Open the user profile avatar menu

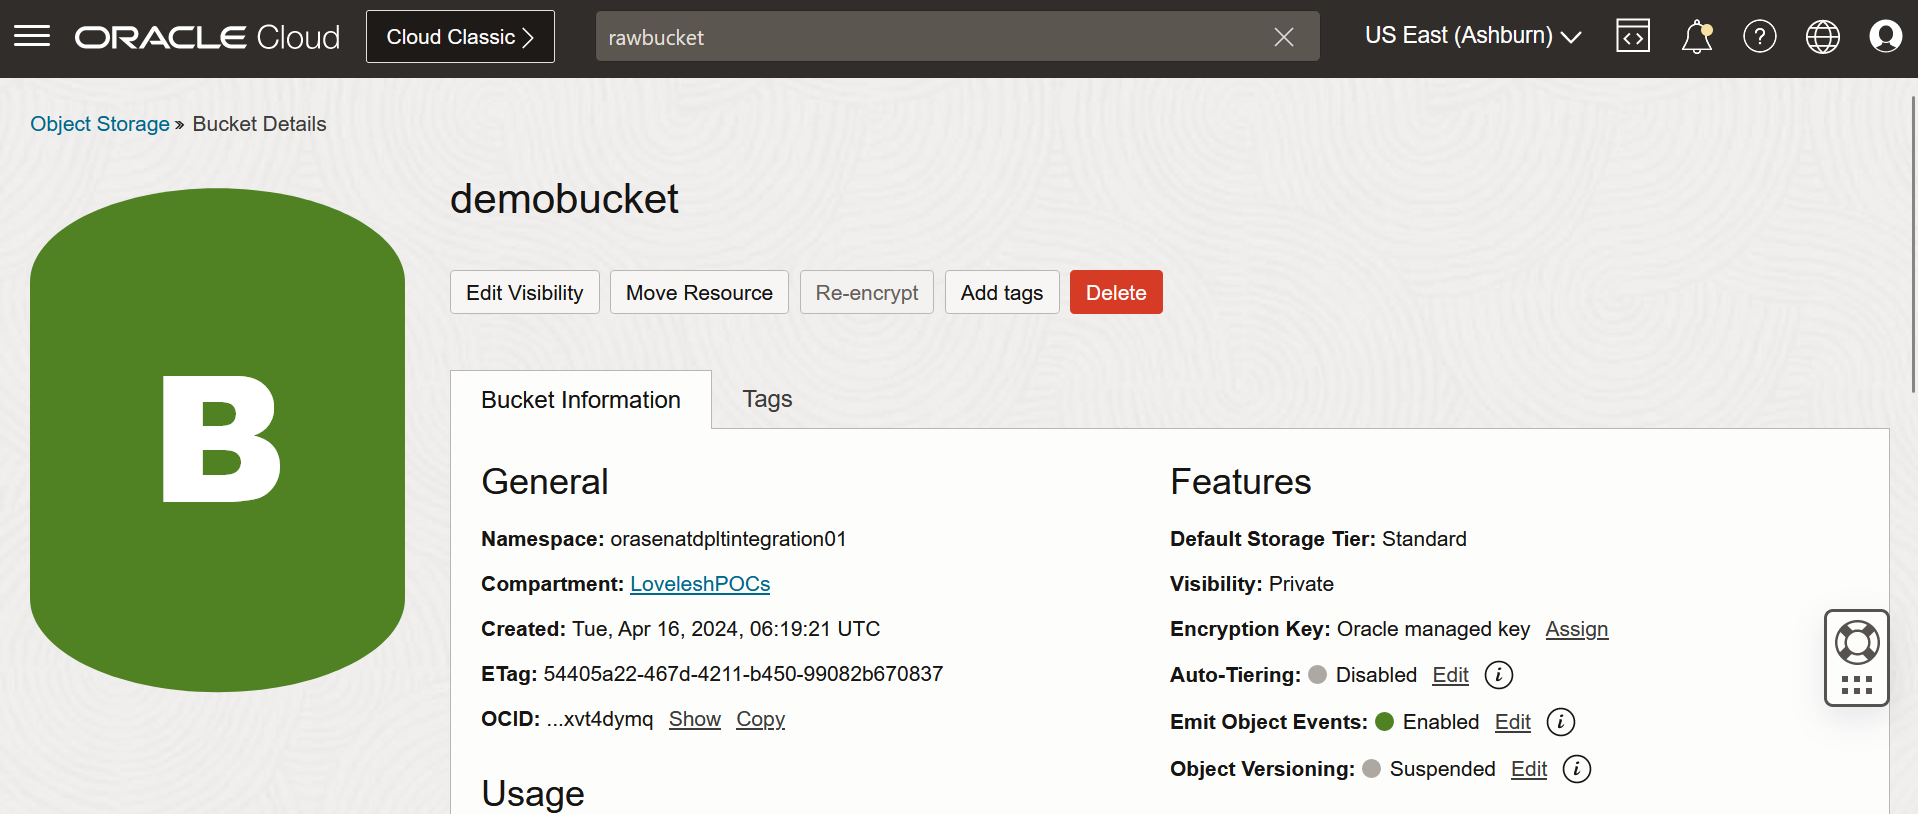[1886, 36]
